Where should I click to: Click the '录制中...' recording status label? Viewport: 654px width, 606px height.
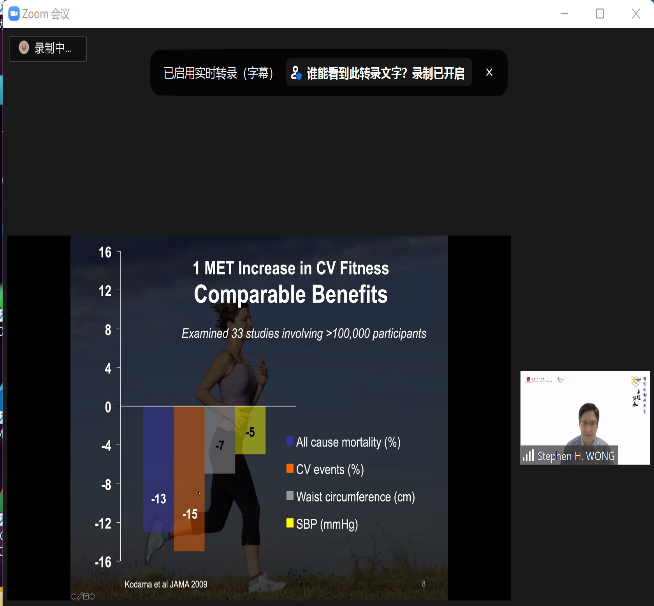(x=53, y=48)
